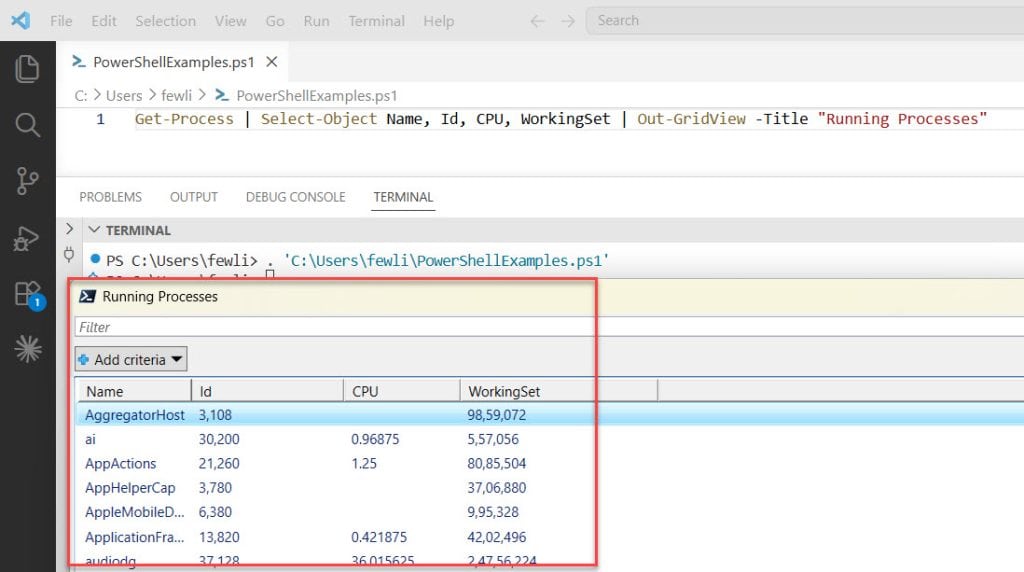Image resolution: width=1024 pixels, height=572 pixels.
Task: Select the AppHelperCap process row
Action: pyautogui.click(x=551, y=488)
